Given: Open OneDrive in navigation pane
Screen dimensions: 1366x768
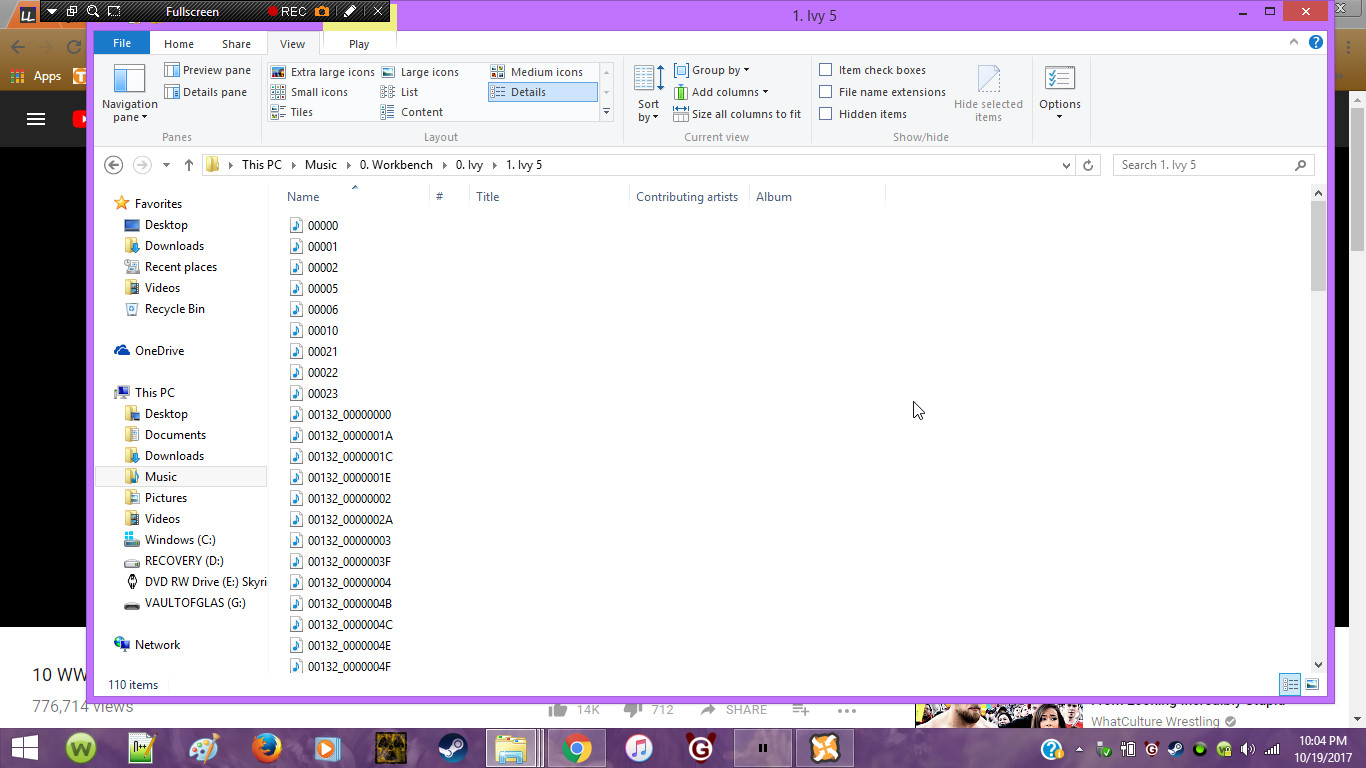Looking at the screenshot, I should 159,351.
